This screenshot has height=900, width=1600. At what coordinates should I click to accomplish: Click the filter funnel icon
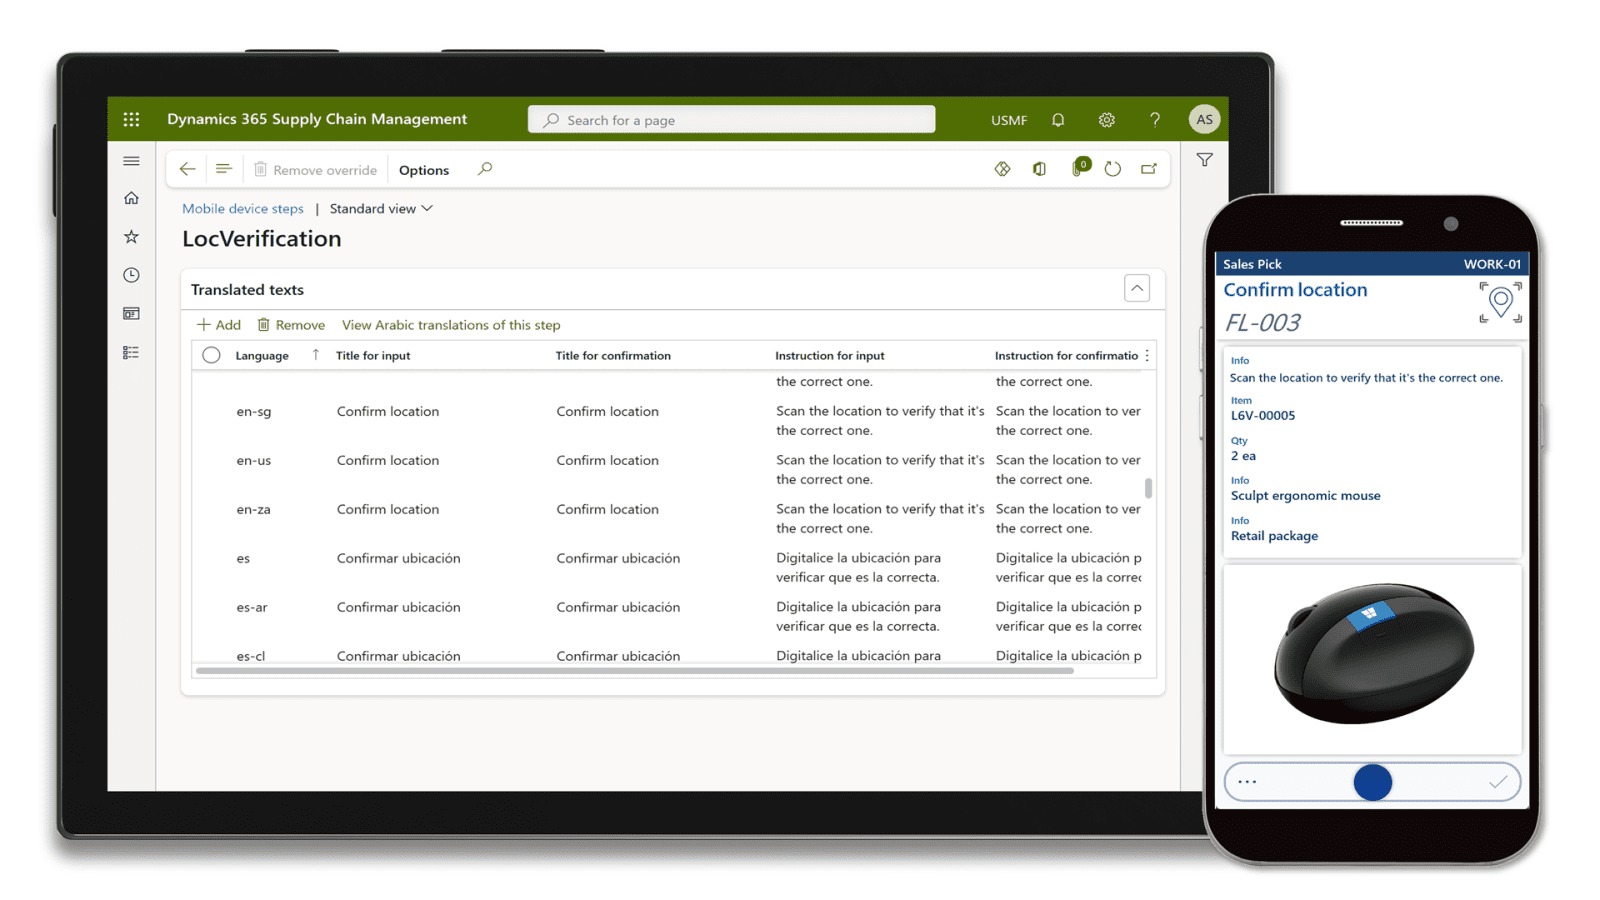tap(1204, 160)
